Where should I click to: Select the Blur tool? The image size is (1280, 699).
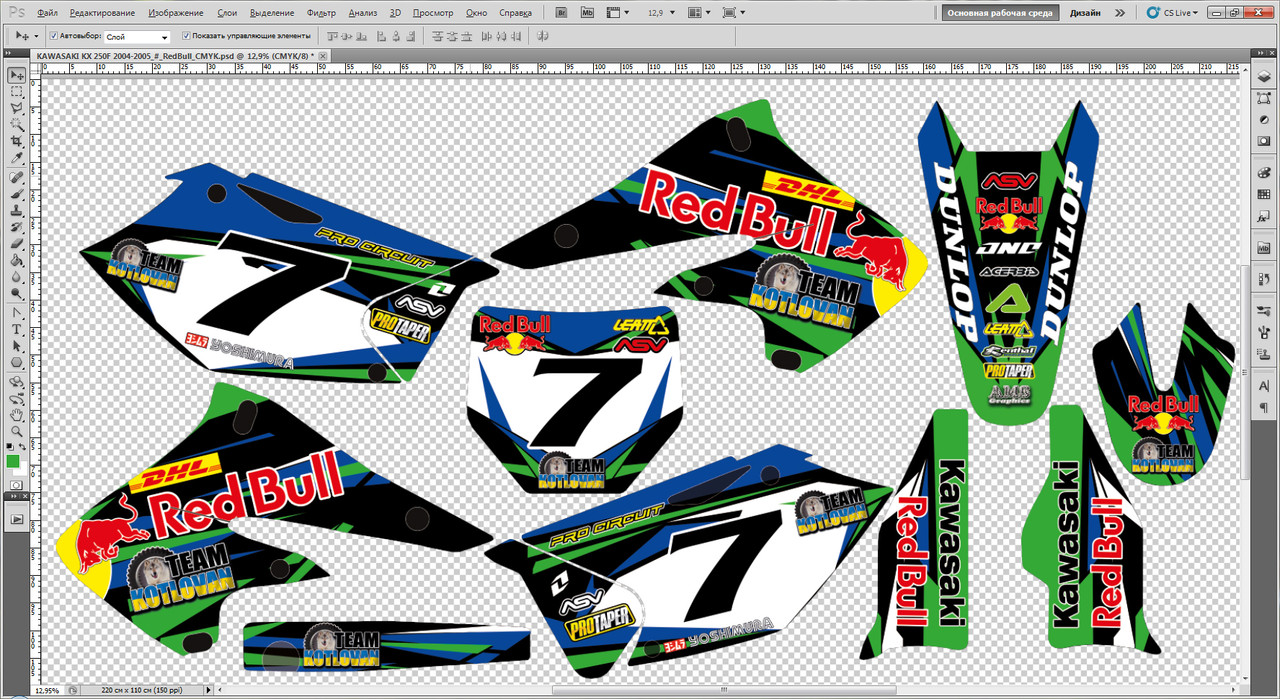point(16,277)
